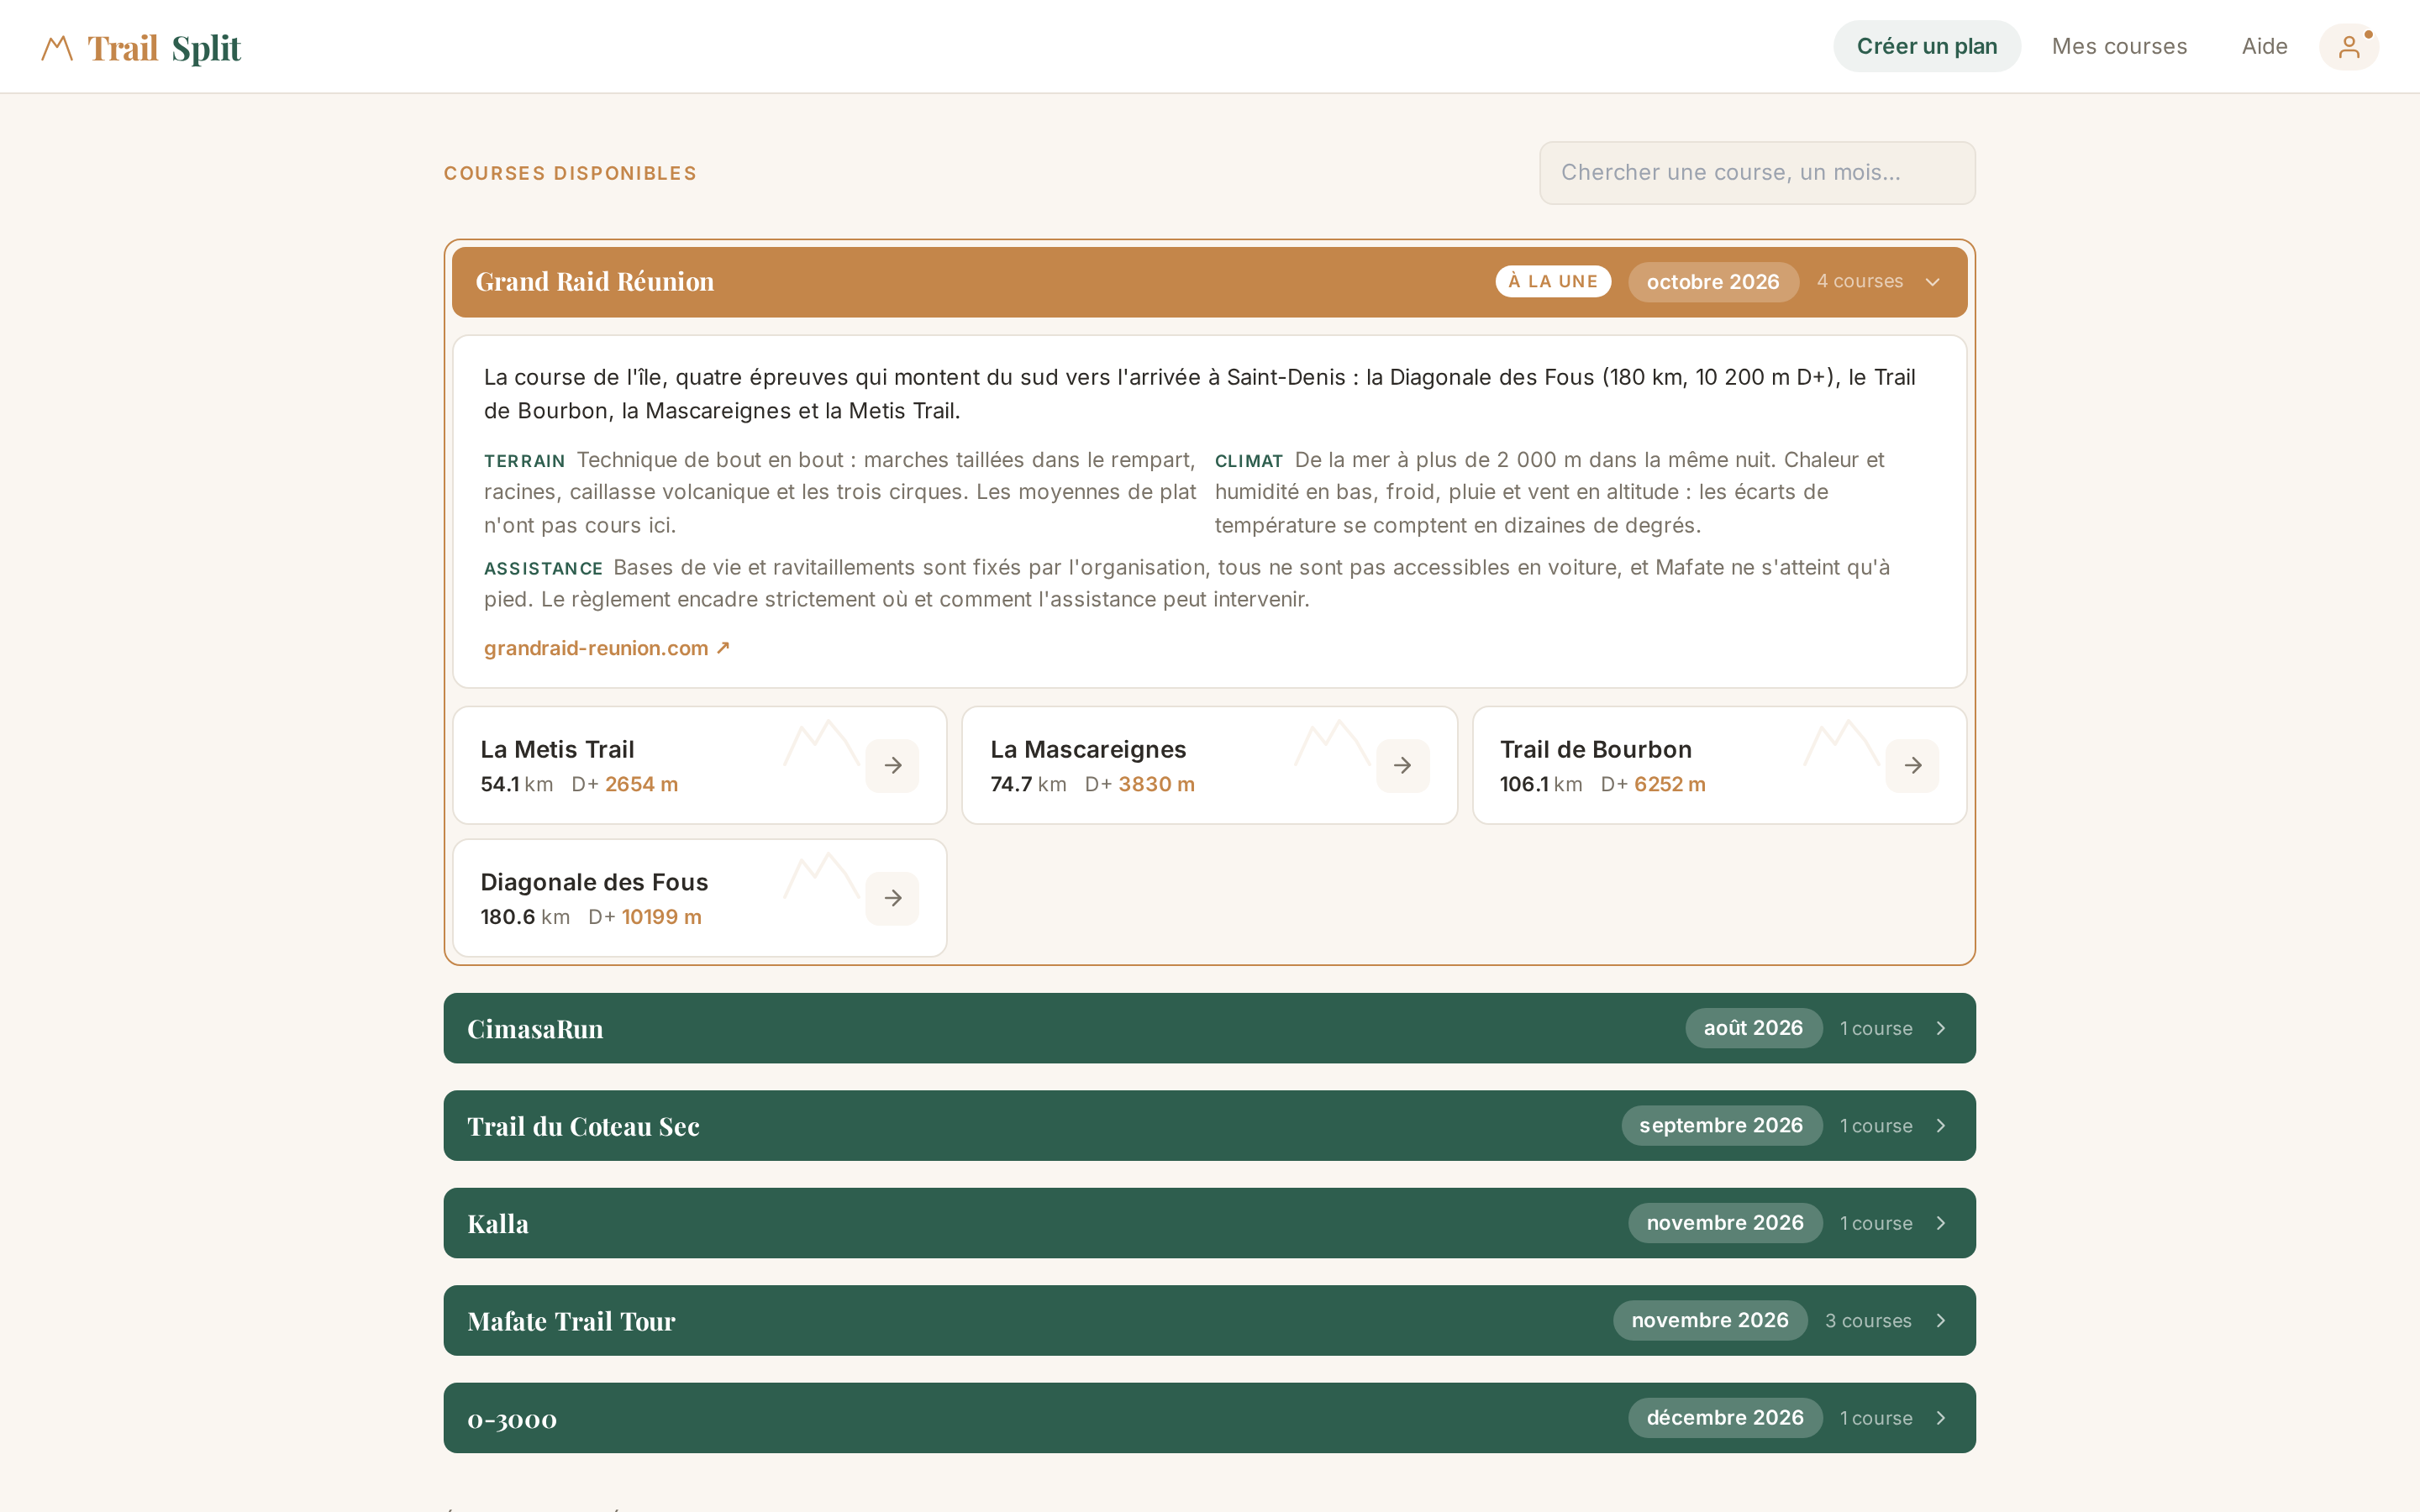Click Mafate Trail Tour's novembre 2026 pill
This screenshot has width=2420, height=1512.
pyautogui.click(x=1710, y=1321)
